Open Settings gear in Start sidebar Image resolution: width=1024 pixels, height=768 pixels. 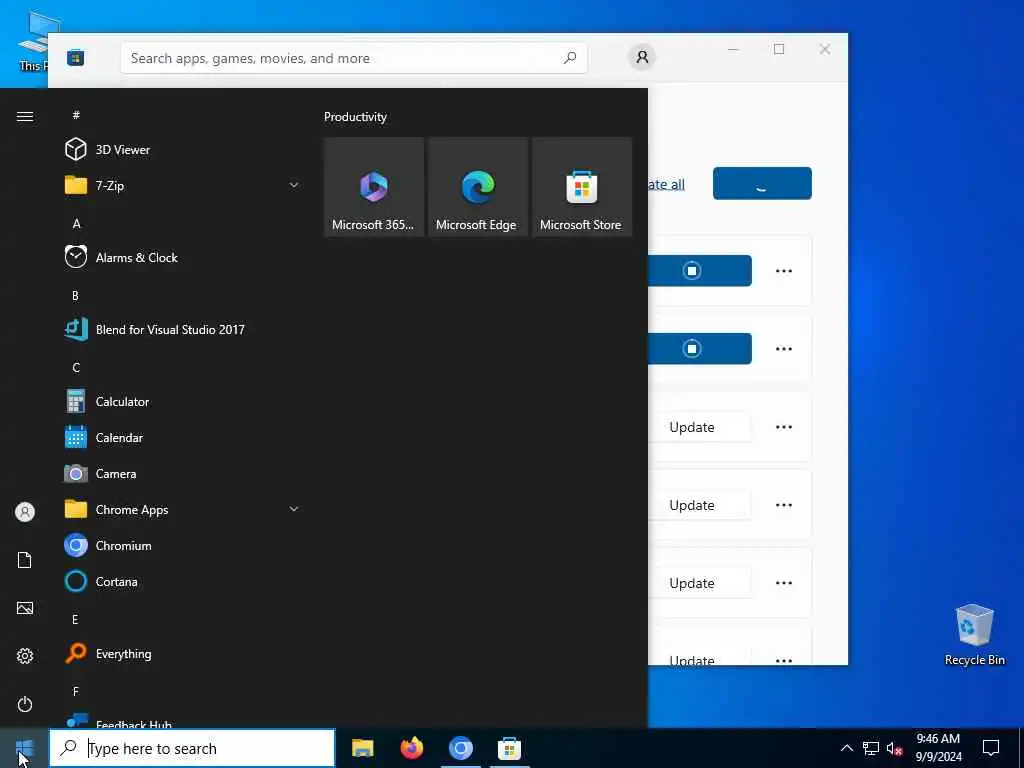coord(25,656)
